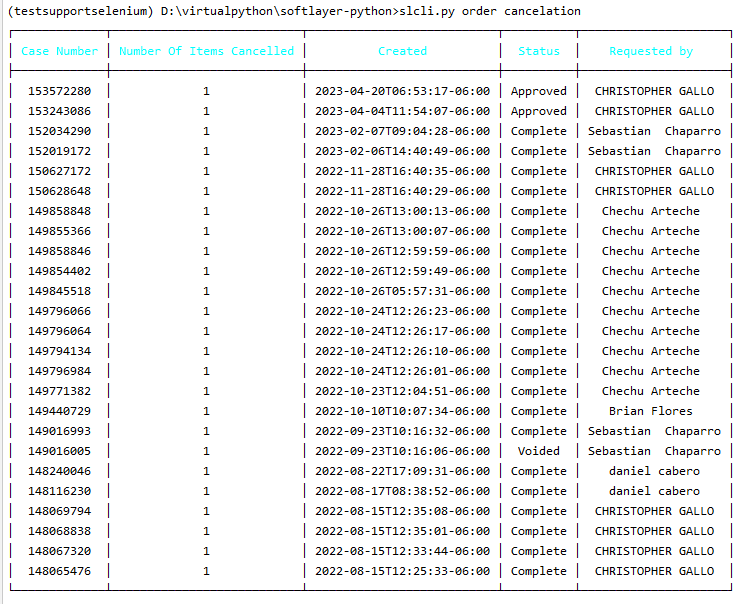Click the slcli.py order cancelation command line

coord(490,11)
